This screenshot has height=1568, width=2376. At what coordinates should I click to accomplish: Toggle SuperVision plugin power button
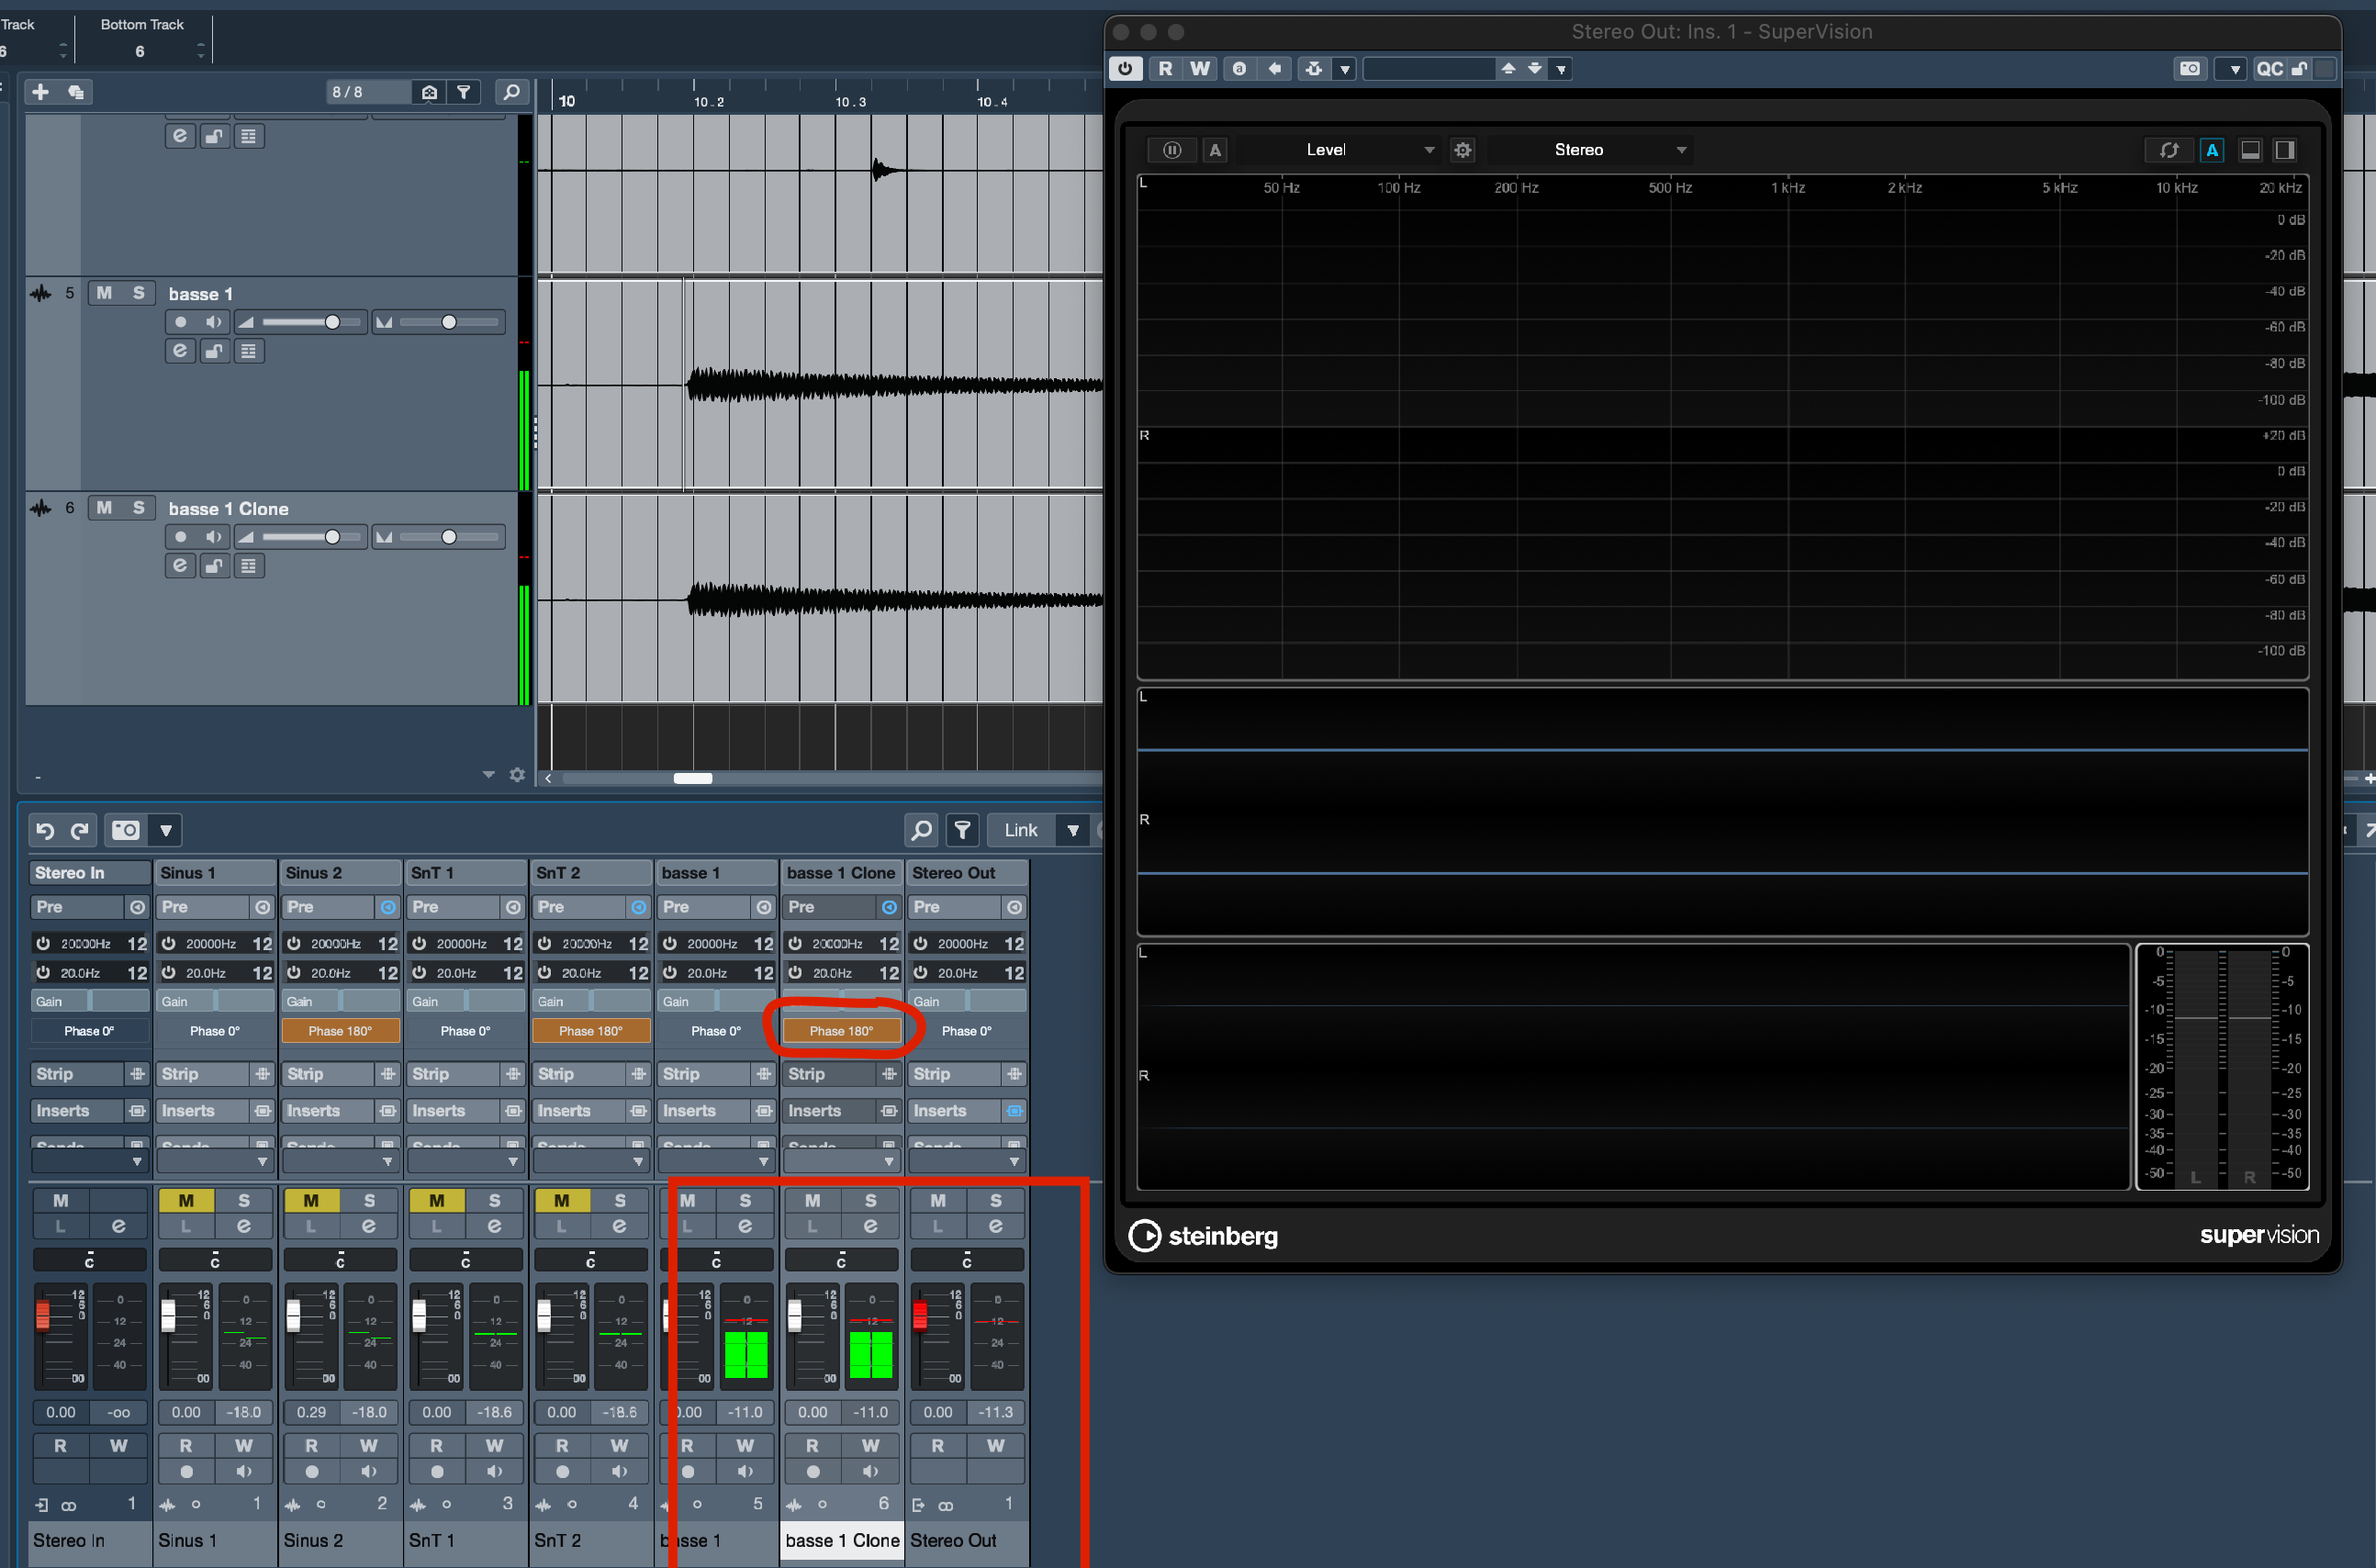coord(1125,69)
